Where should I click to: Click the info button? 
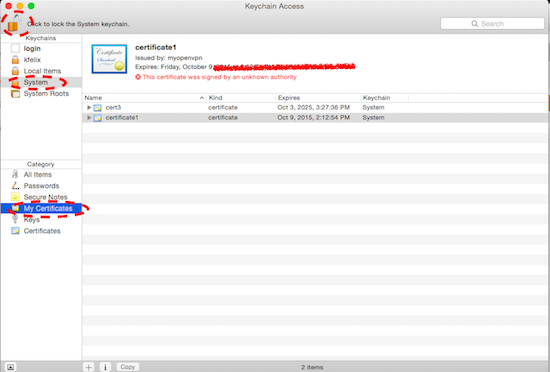tap(105, 367)
